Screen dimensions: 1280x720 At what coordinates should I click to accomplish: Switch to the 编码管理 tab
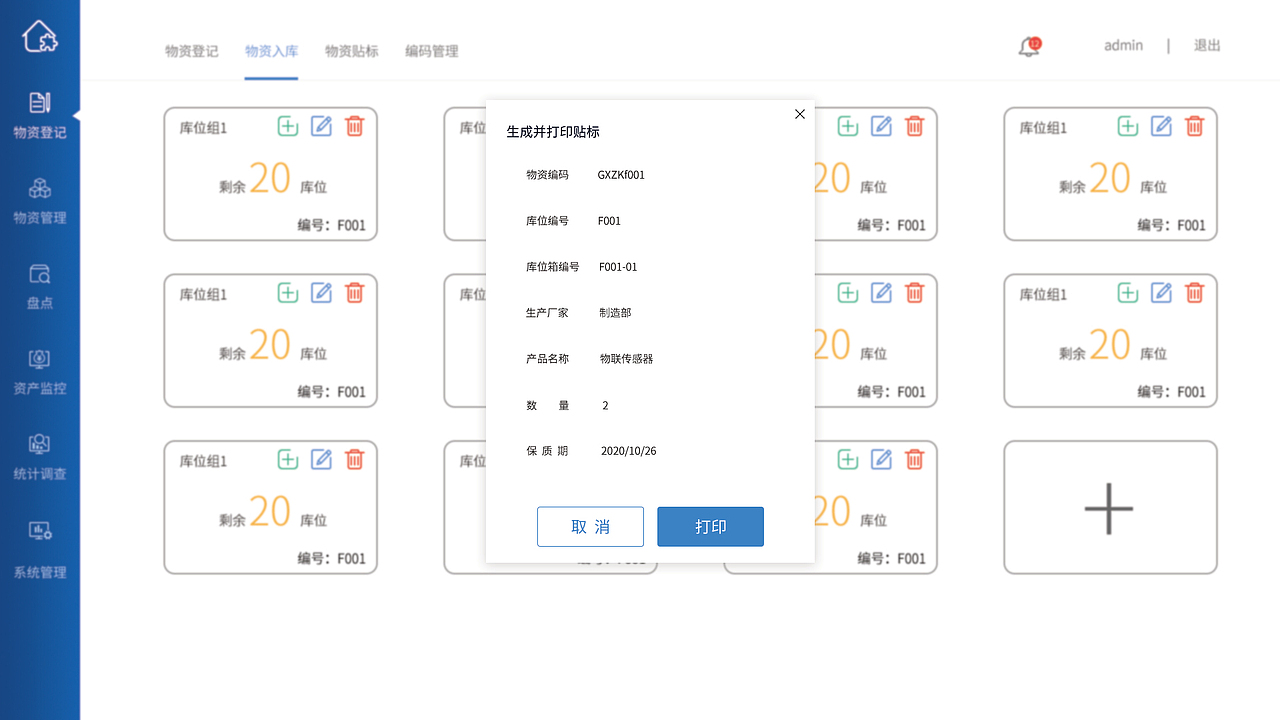[x=430, y=50]
